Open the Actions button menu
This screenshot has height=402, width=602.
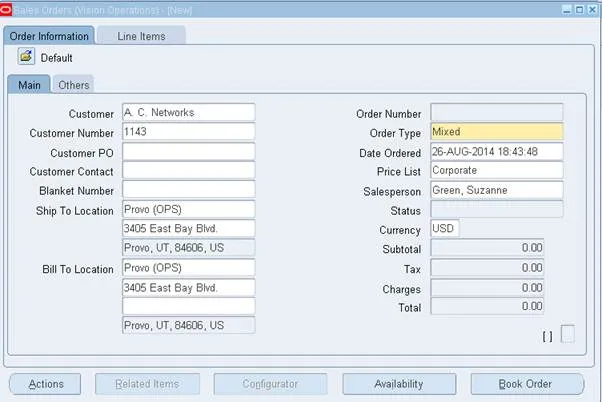[x=45, y=384]
